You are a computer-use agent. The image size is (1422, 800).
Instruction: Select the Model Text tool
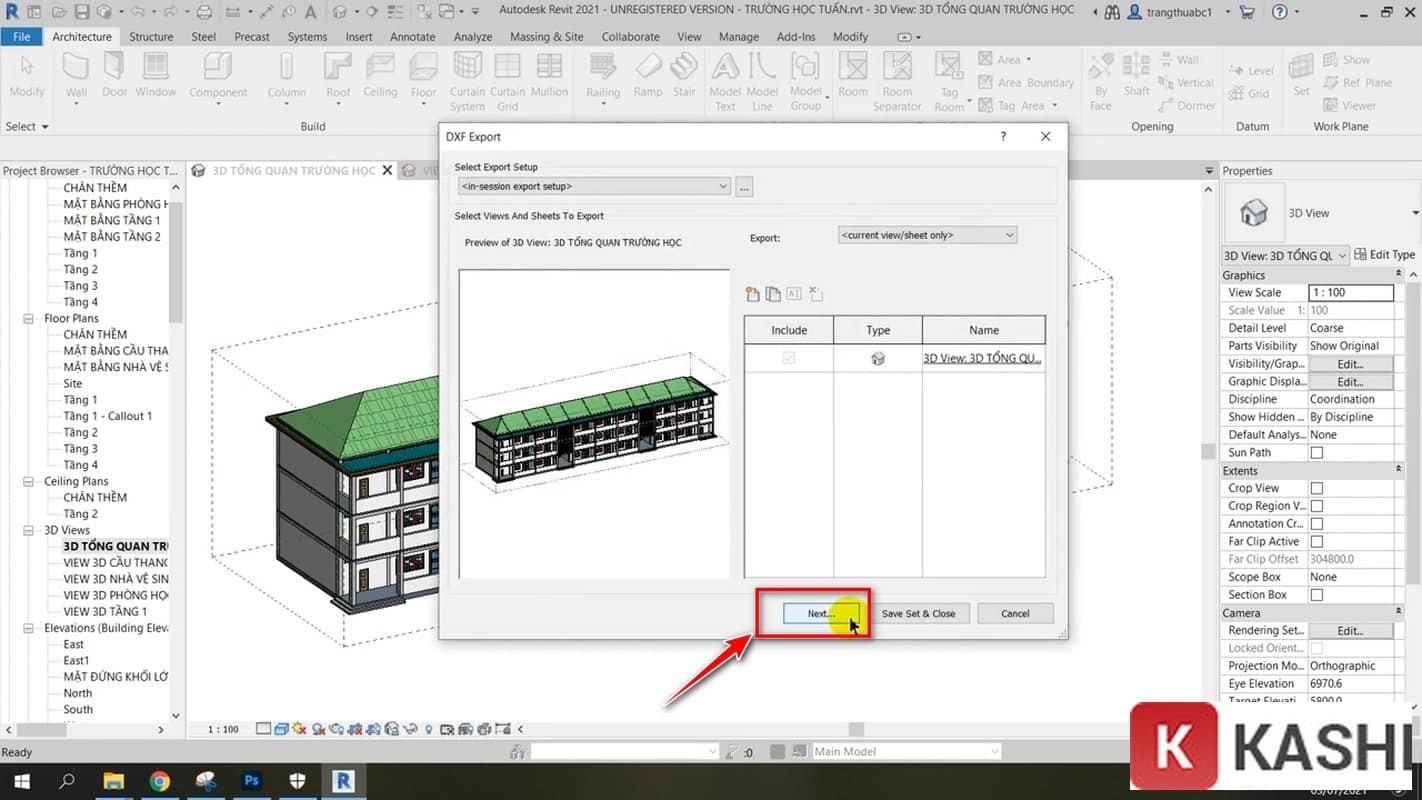725,81
